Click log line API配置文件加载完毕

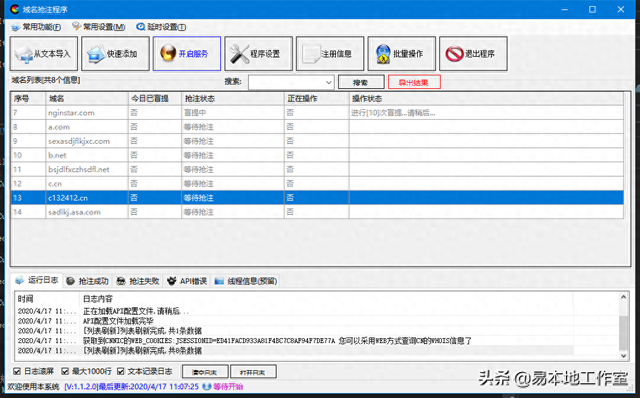[118, 321]
